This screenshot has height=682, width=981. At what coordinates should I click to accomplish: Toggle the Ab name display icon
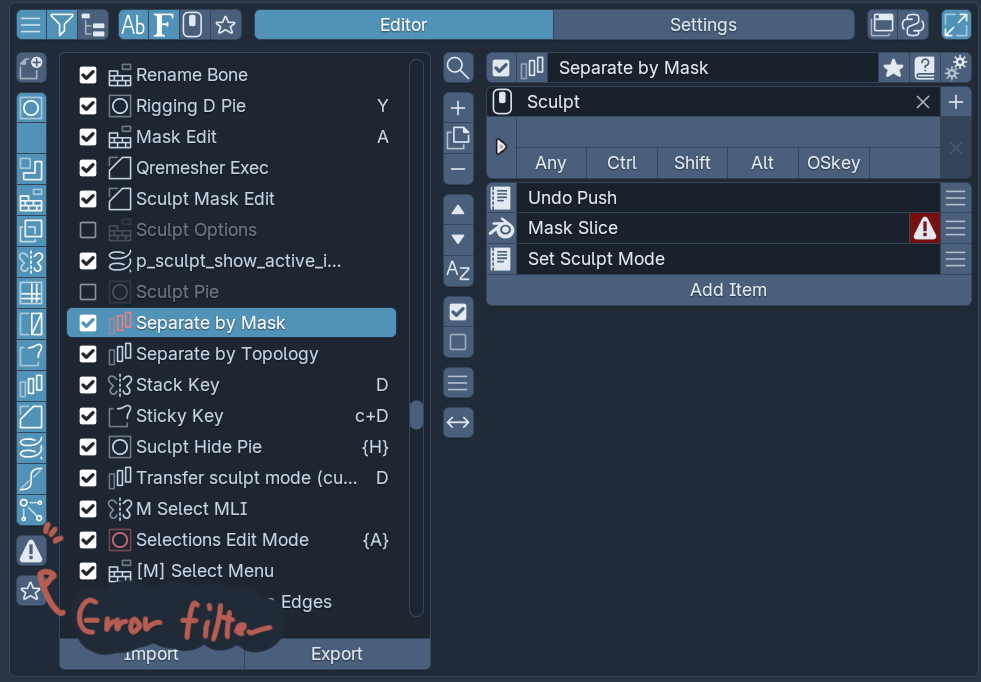tap(133, 25)
